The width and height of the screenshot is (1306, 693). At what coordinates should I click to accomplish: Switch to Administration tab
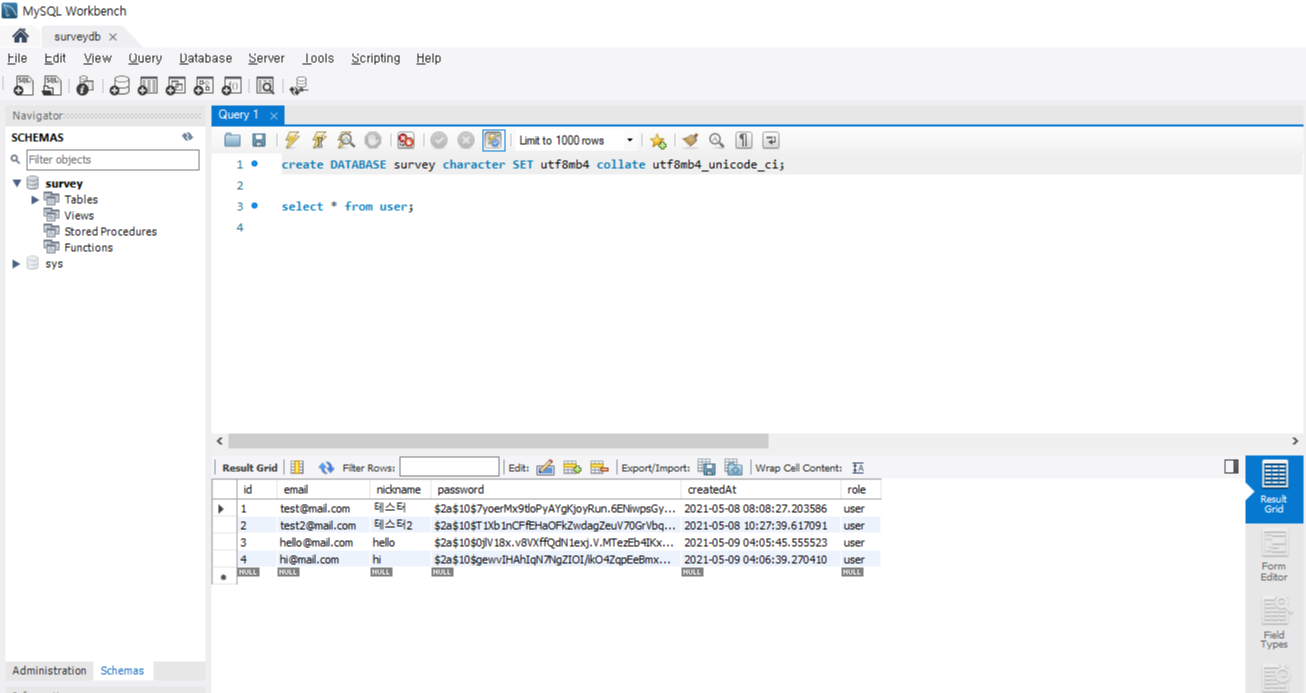coord(49,671)
